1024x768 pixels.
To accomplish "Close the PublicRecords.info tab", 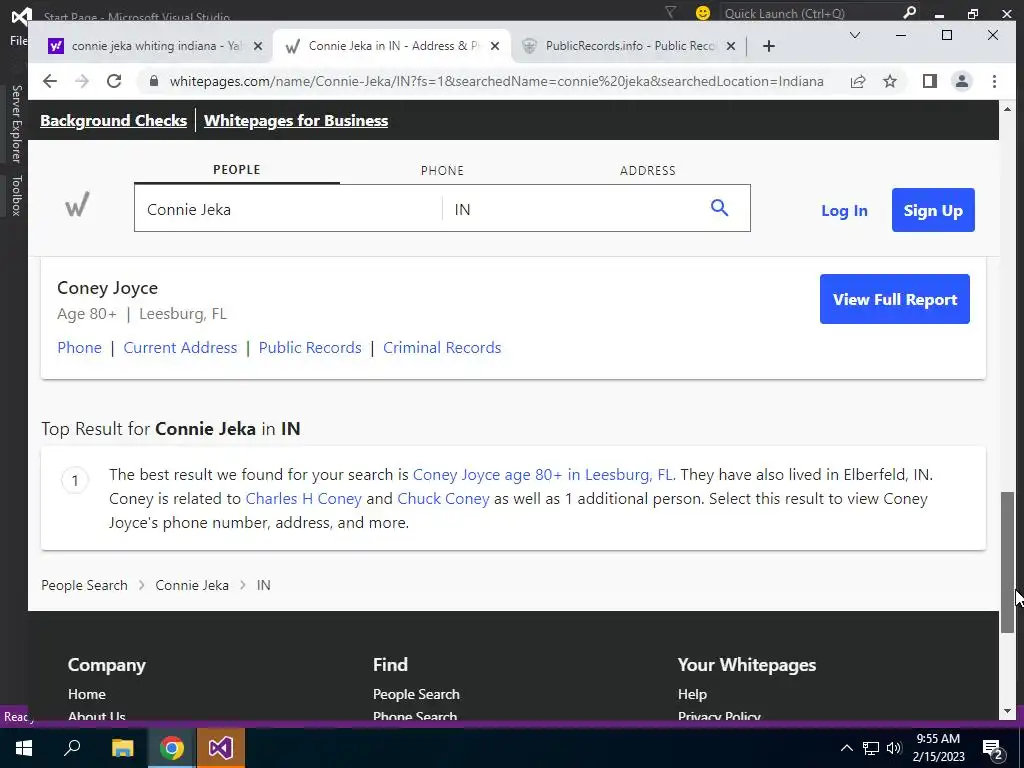I will [x=731, y=46].
